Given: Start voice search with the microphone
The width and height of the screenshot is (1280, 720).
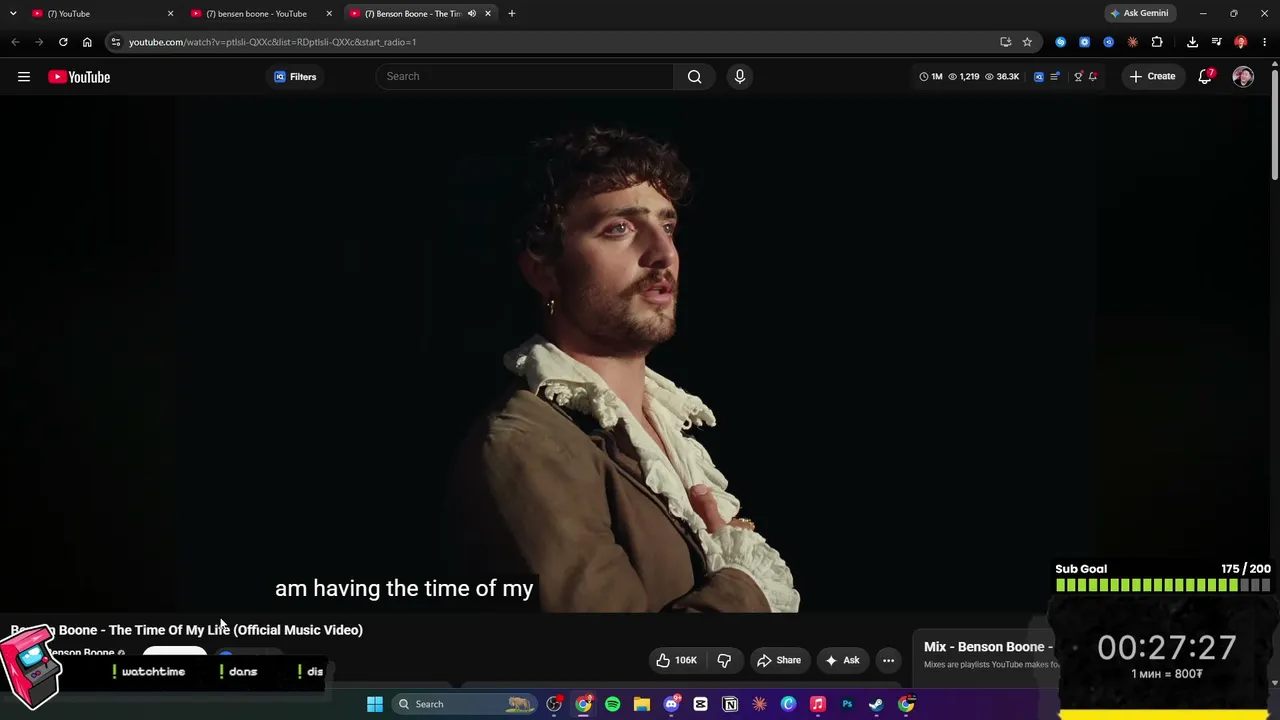Looking at the screenshot, I should tap(740, 77).
